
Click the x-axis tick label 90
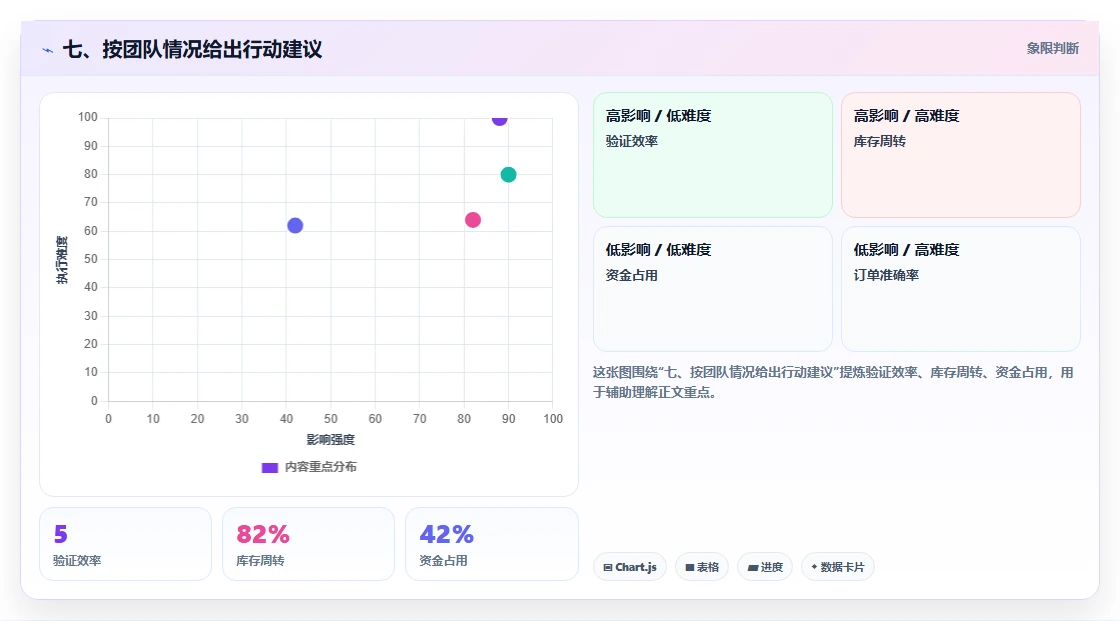pos(509,419)
